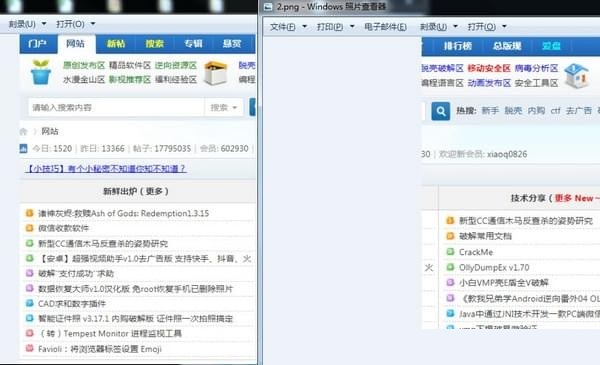Click new member name xiaoq0826

pyautogui.click(x=507, y=154)
